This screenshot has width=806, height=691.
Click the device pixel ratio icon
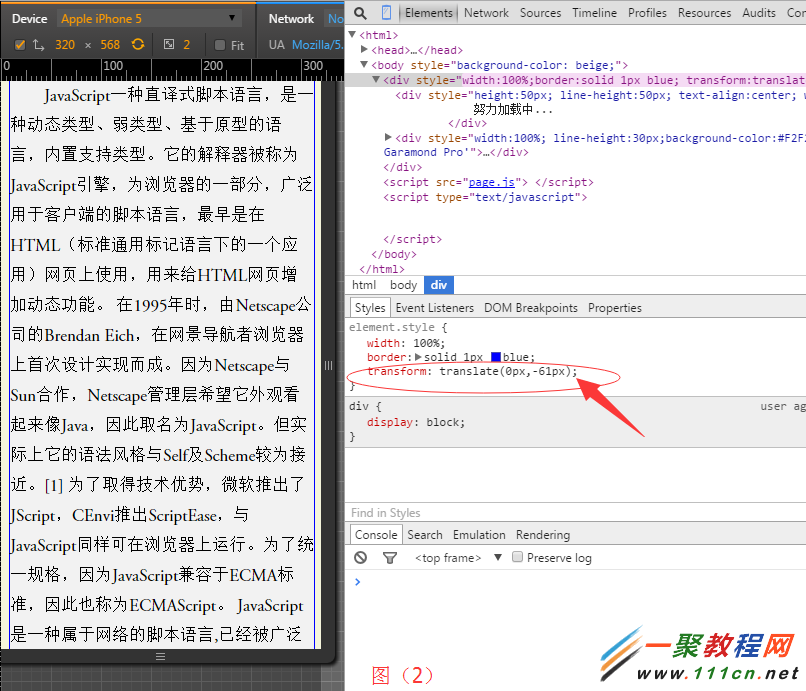coord(169,45)
